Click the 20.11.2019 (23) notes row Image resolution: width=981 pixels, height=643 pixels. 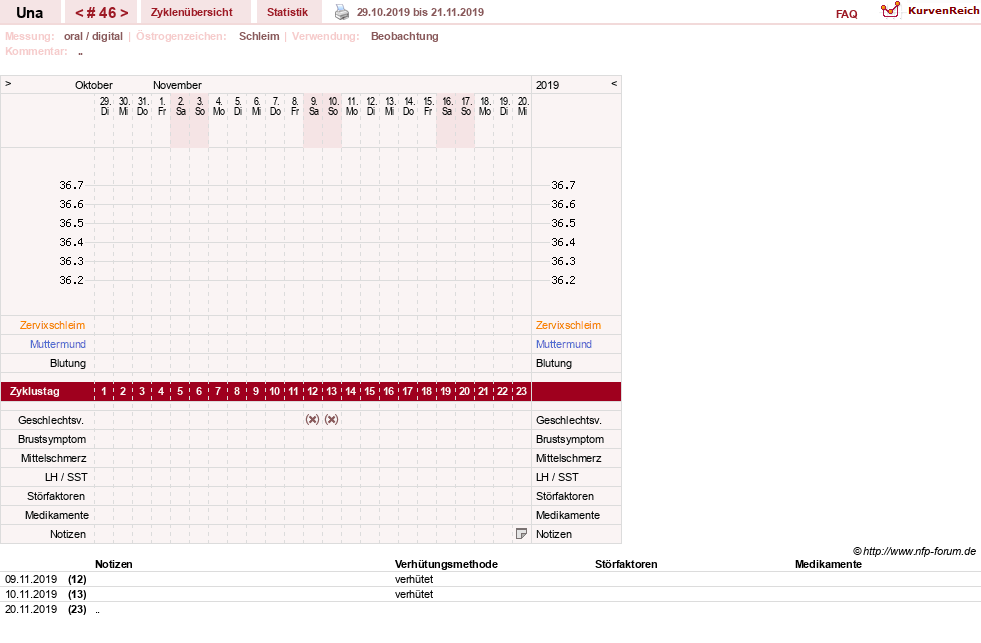[490, 609]
